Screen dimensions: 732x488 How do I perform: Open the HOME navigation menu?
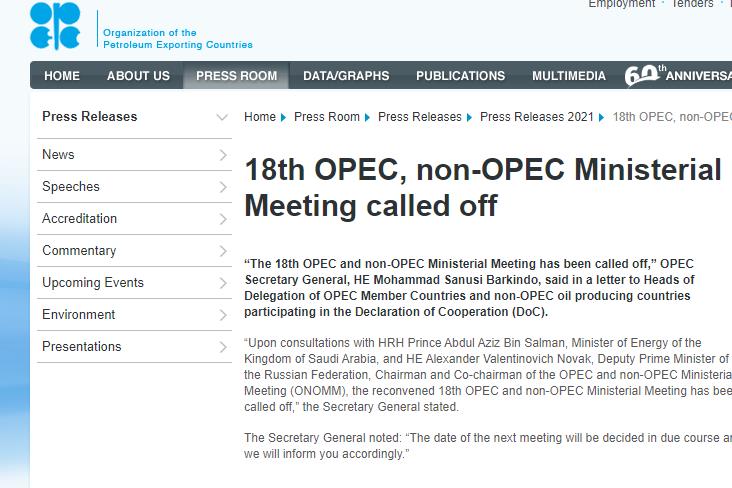click(x=62, y=76)
